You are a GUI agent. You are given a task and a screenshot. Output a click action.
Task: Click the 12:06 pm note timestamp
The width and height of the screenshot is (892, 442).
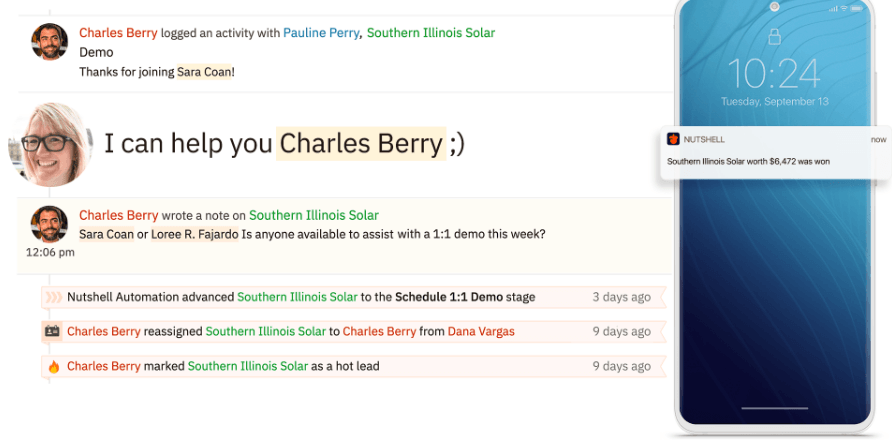pyautogui.click(x=50, y=253)
